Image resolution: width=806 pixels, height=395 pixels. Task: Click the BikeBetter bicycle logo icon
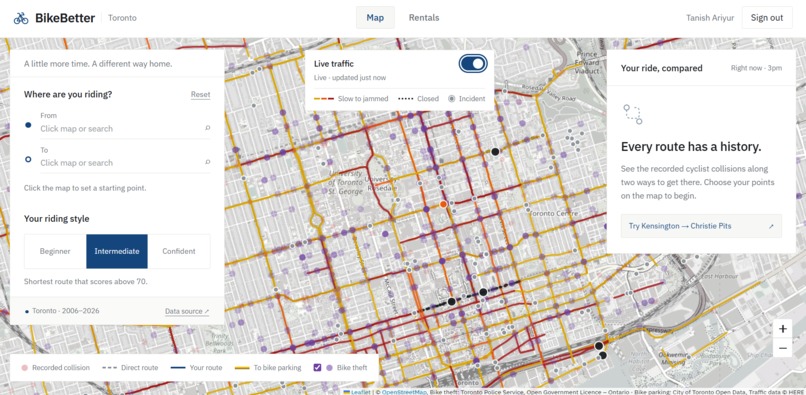click(21, 18)
